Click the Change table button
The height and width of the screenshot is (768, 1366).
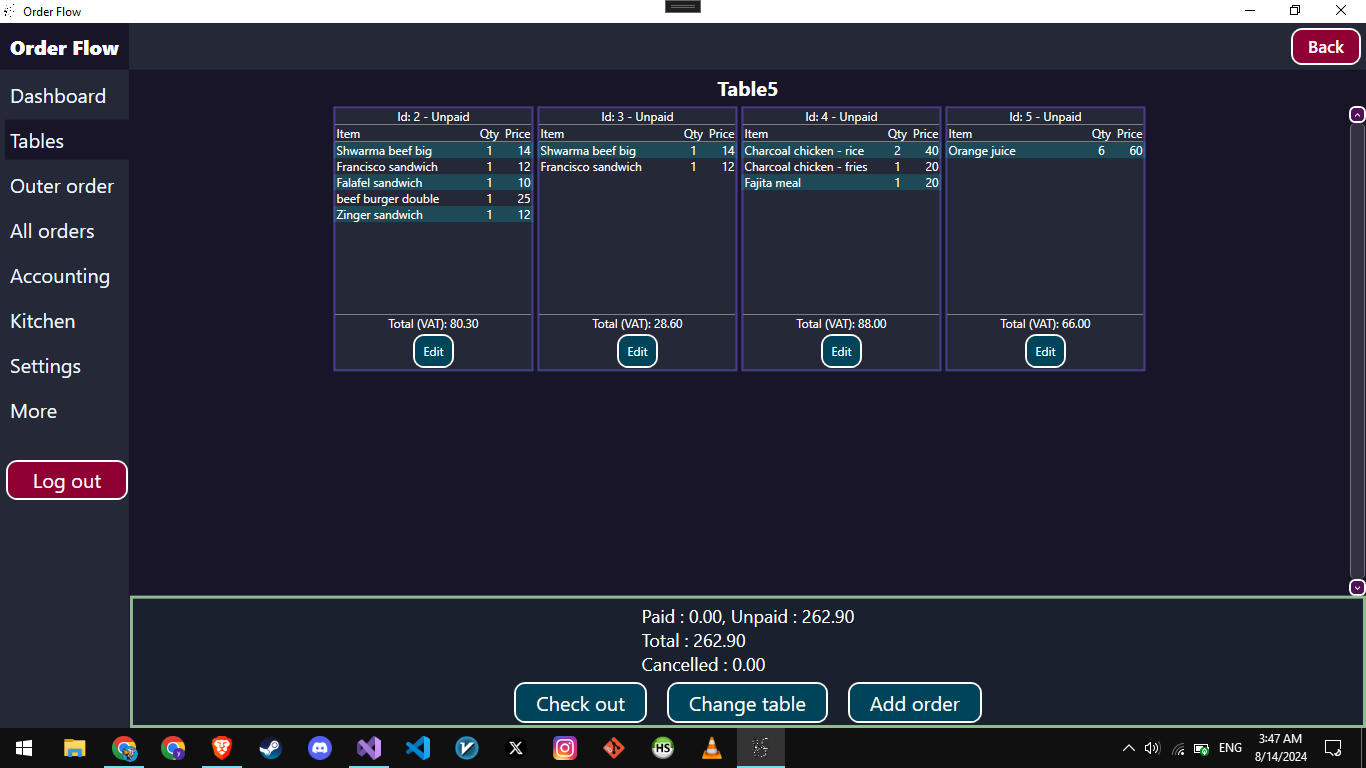tap(747, 703)
